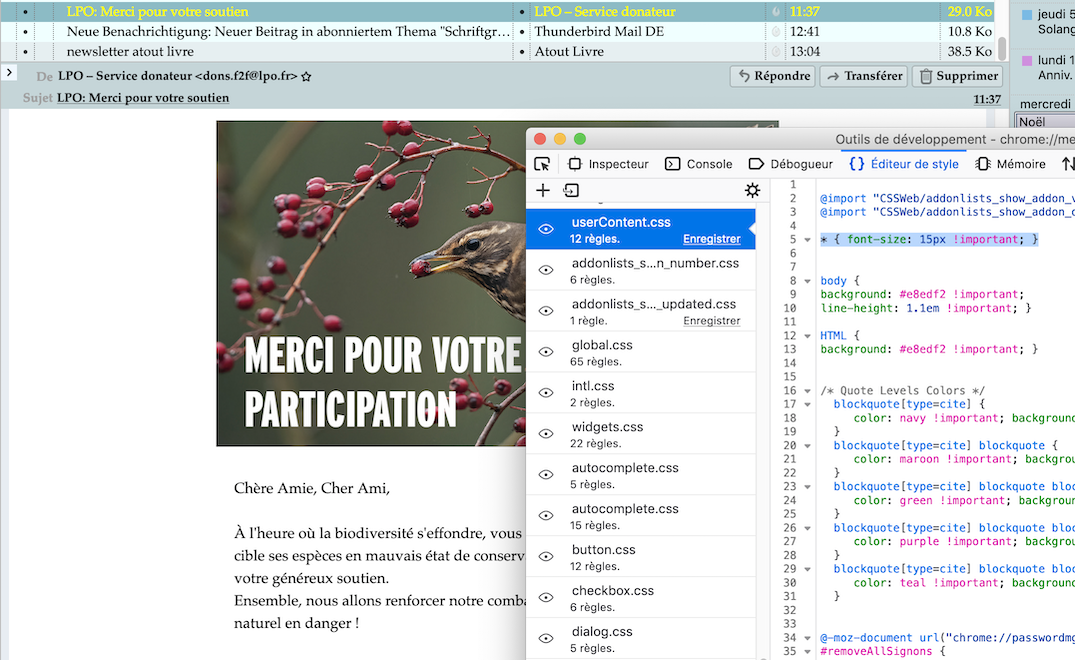Click the Transférer forward button
The width and height of the screenshot is (1075, 660).
pos(863,76)
